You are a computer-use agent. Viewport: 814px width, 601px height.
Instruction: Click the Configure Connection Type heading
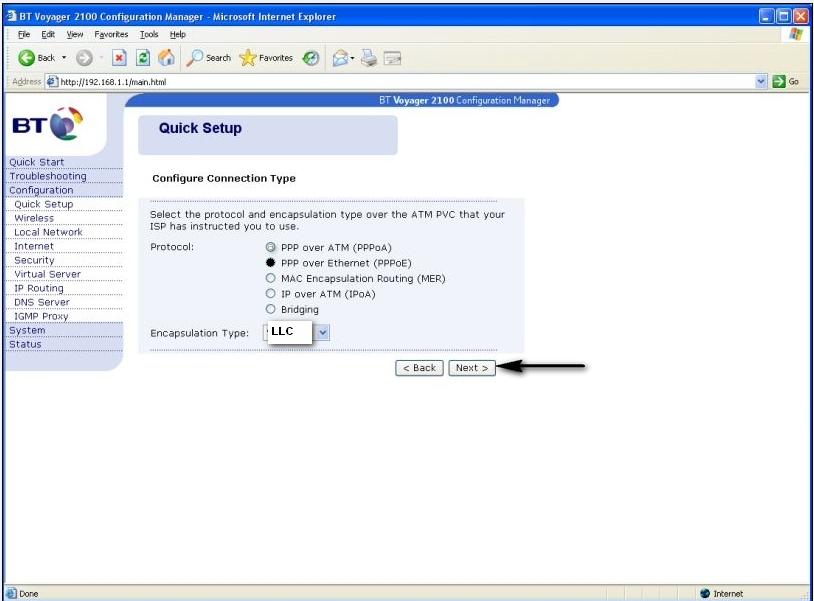coord(224,178)
